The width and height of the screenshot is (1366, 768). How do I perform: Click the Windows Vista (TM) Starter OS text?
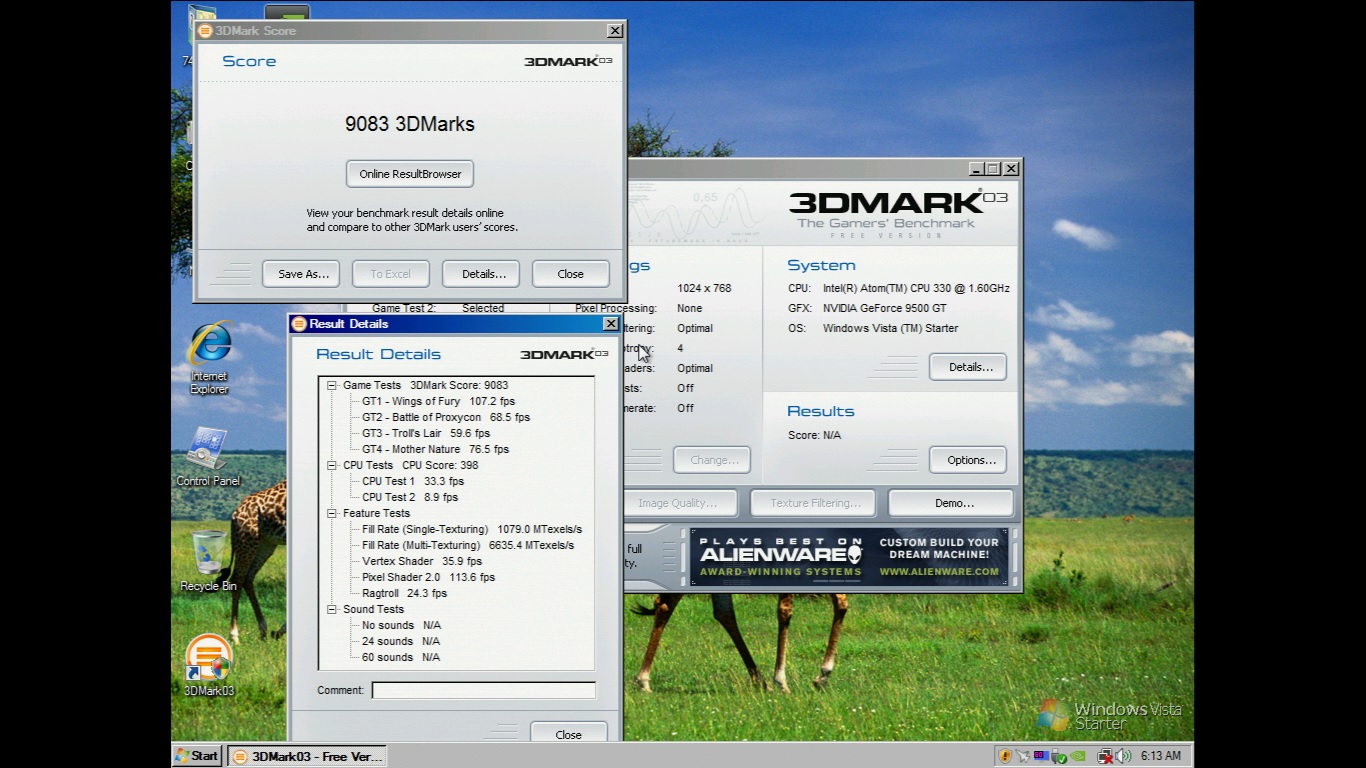pyautogui.click(x=890, y=328)
